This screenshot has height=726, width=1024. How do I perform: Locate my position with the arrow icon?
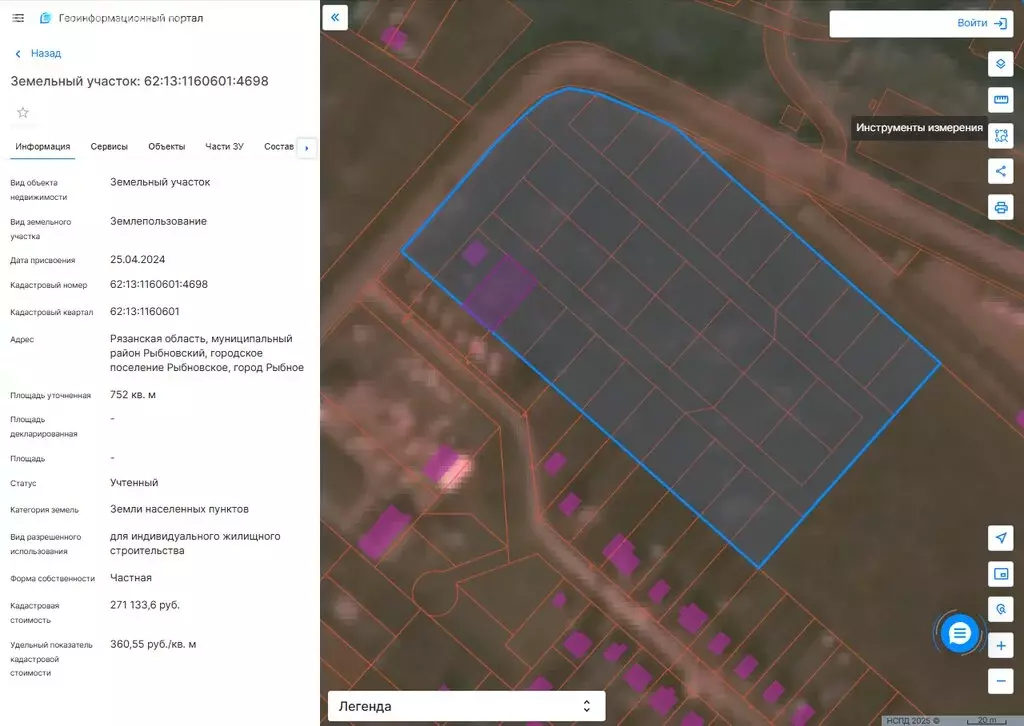(1000, 538)
